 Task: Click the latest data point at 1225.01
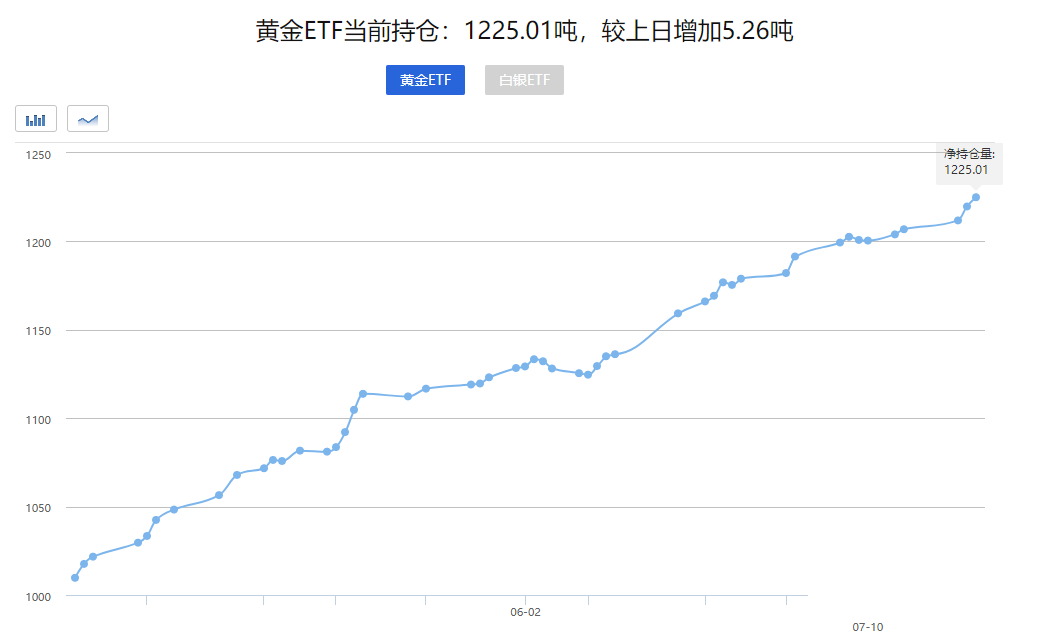[976, 197]
